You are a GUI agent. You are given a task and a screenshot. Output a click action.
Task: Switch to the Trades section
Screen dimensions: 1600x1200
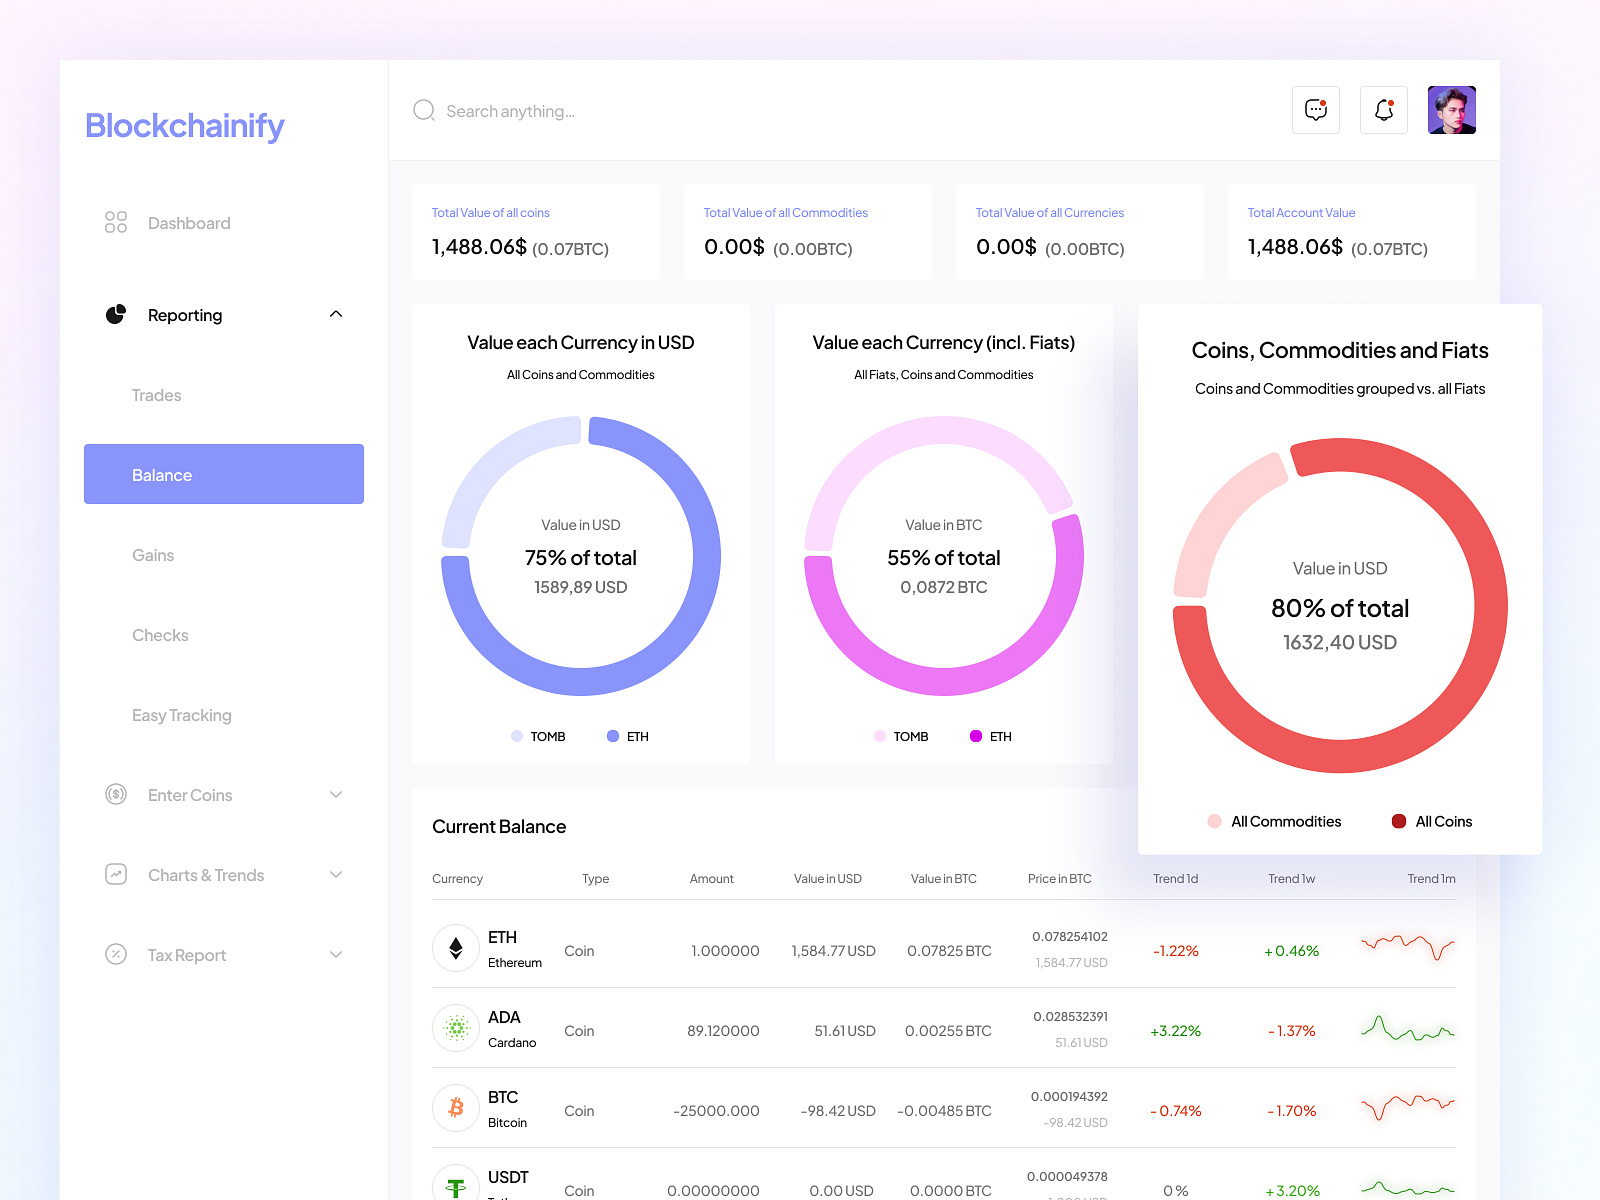click(156, 394)
